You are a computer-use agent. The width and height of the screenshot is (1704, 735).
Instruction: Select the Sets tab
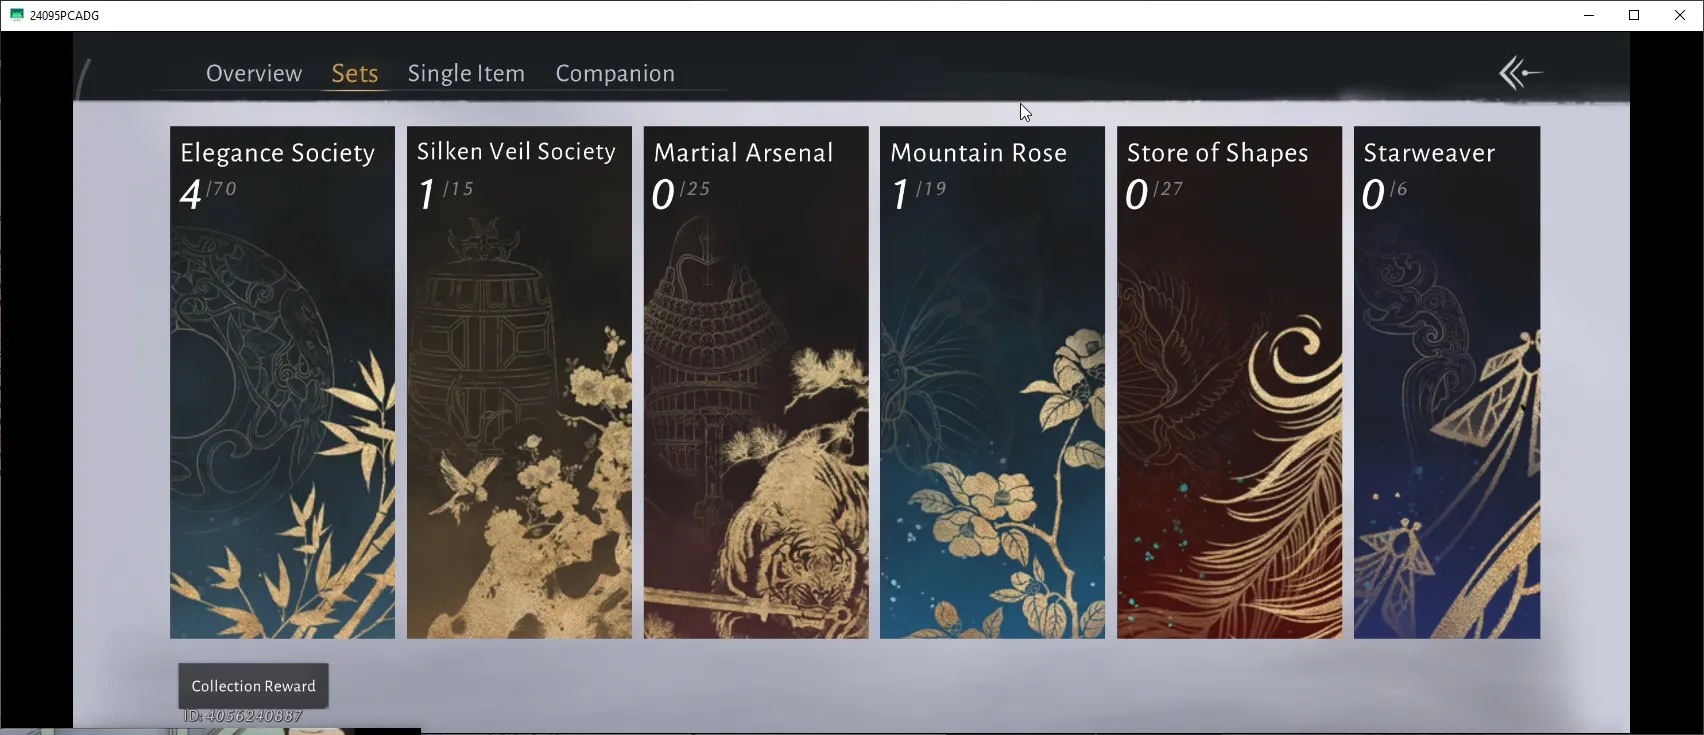click(x=355, y=74)
